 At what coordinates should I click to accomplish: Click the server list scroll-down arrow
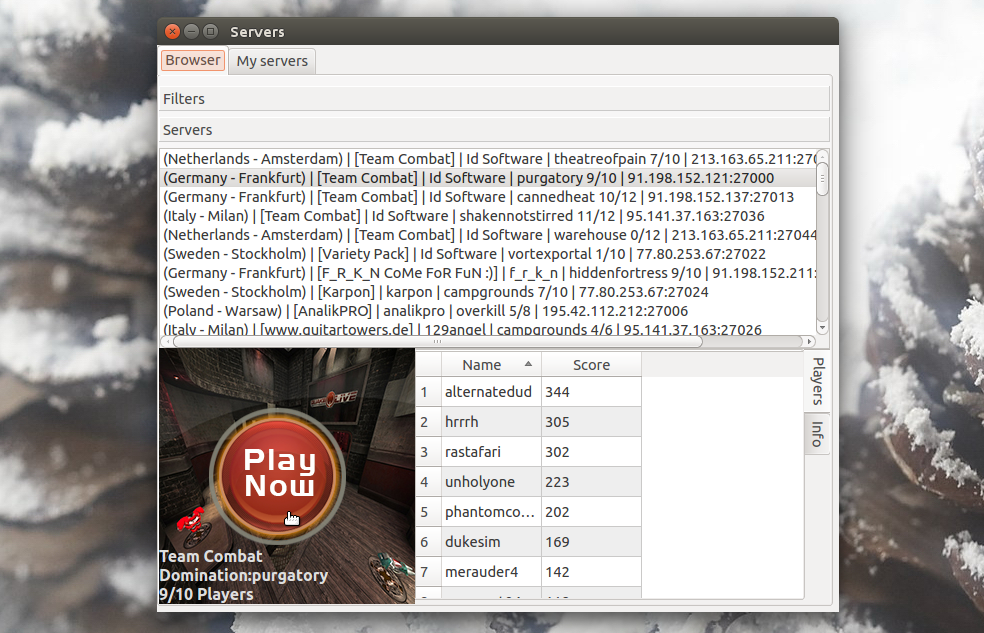[x=823, y=328]
